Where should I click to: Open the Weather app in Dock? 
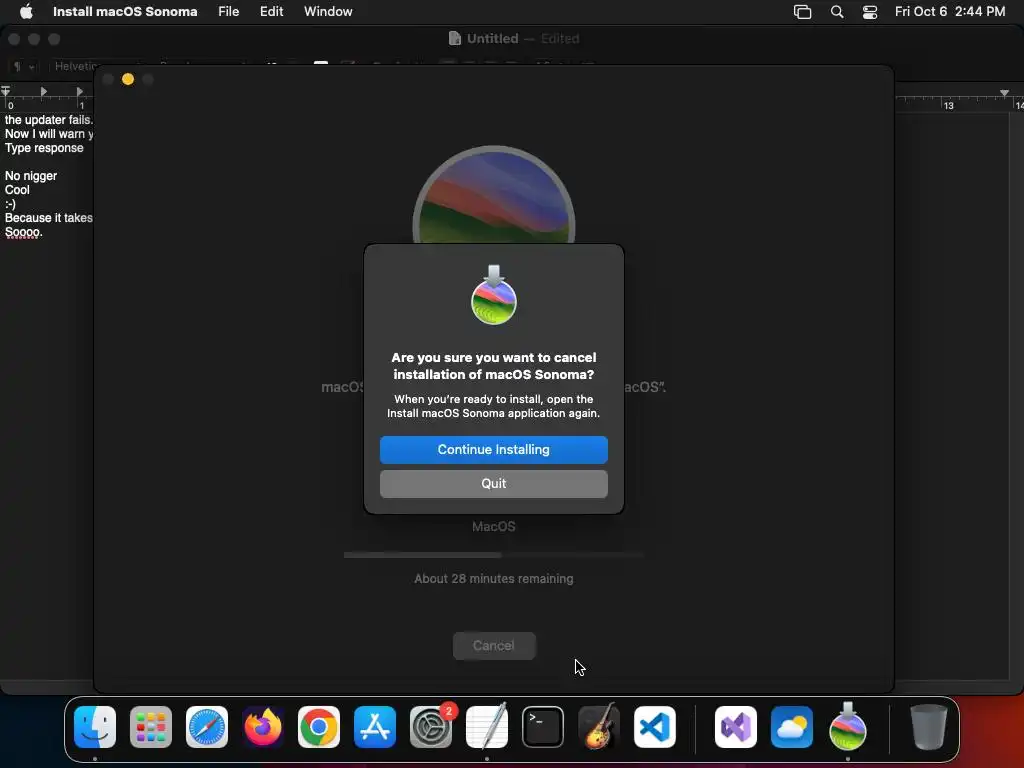coord(792,727)
